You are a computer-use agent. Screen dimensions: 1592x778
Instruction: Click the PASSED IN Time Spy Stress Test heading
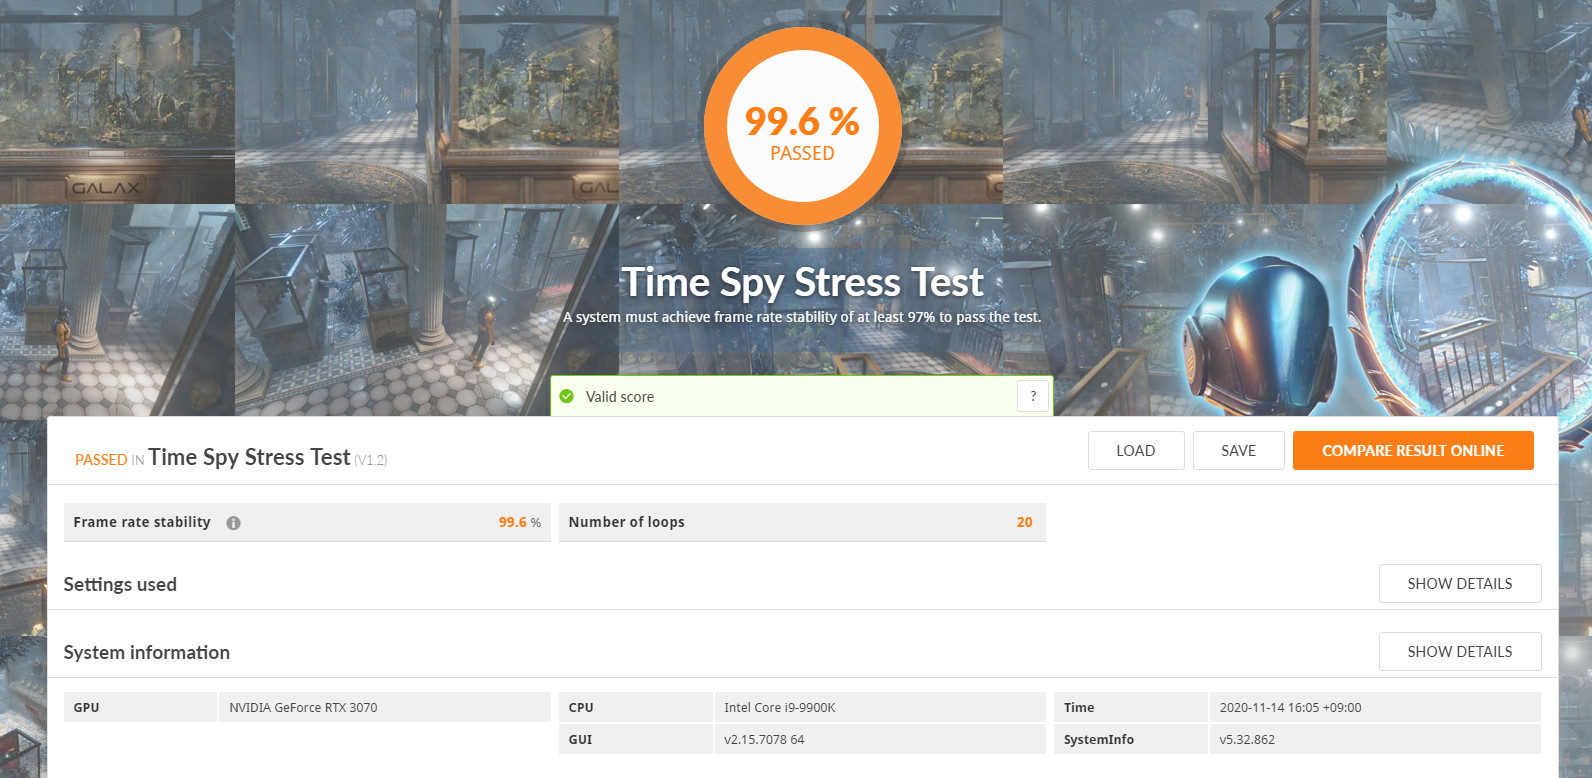[231, 458]
